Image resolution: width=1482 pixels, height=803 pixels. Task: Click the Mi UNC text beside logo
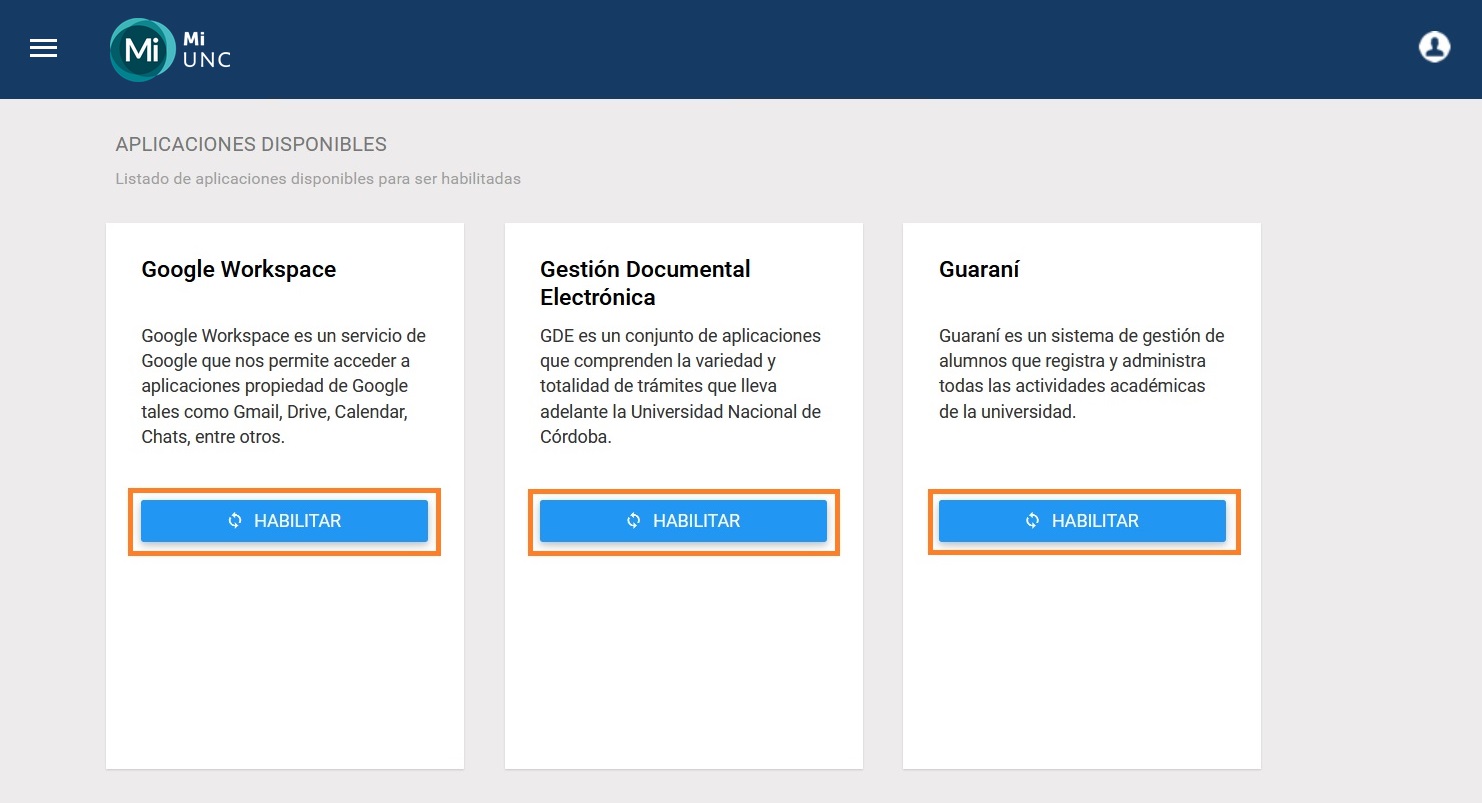pos(206,49)
